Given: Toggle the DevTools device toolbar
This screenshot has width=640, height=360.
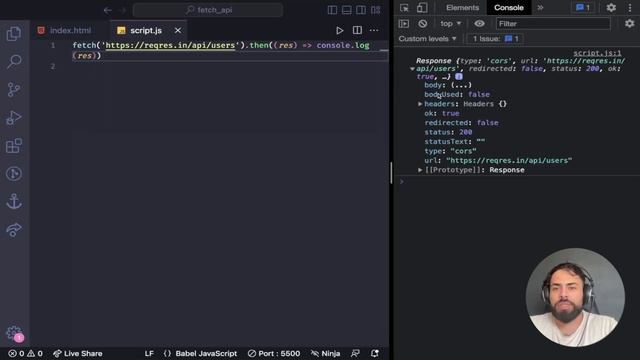Looking at the screenshot, I should pos(422,8).
